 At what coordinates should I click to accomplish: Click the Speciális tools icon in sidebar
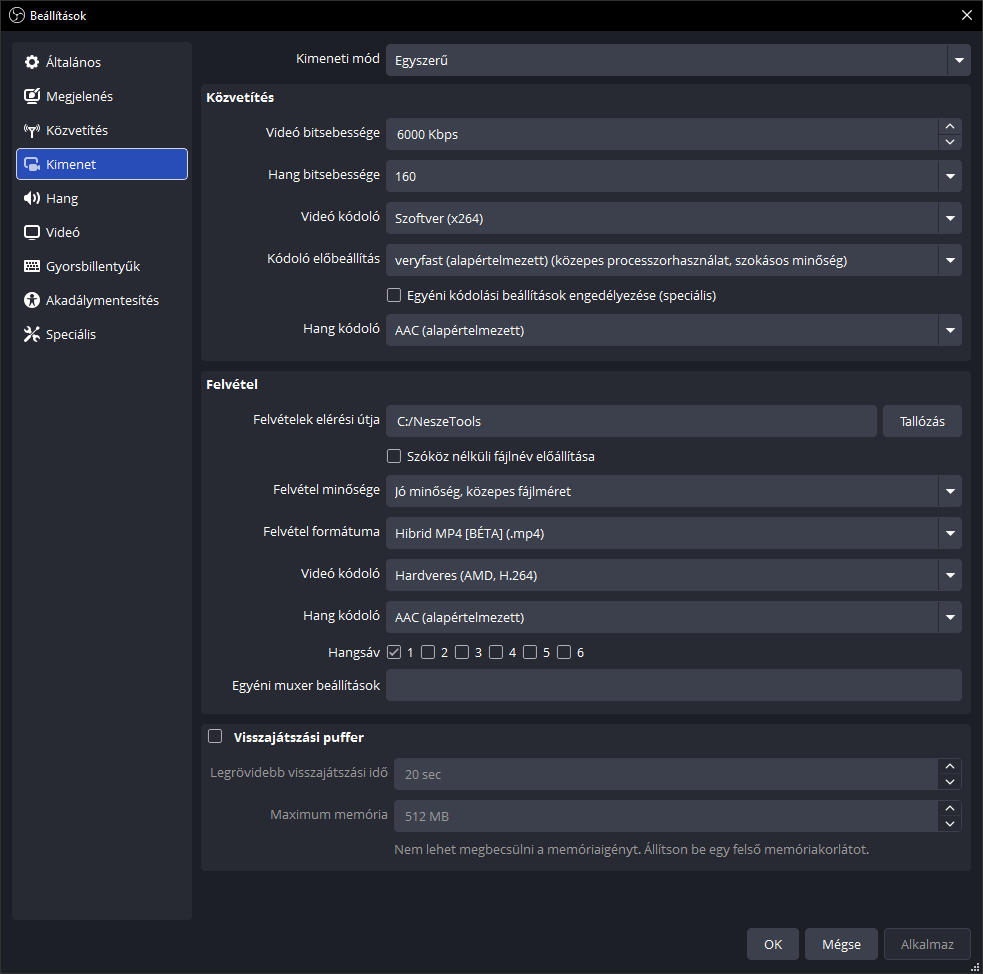[x=31, y=334]
